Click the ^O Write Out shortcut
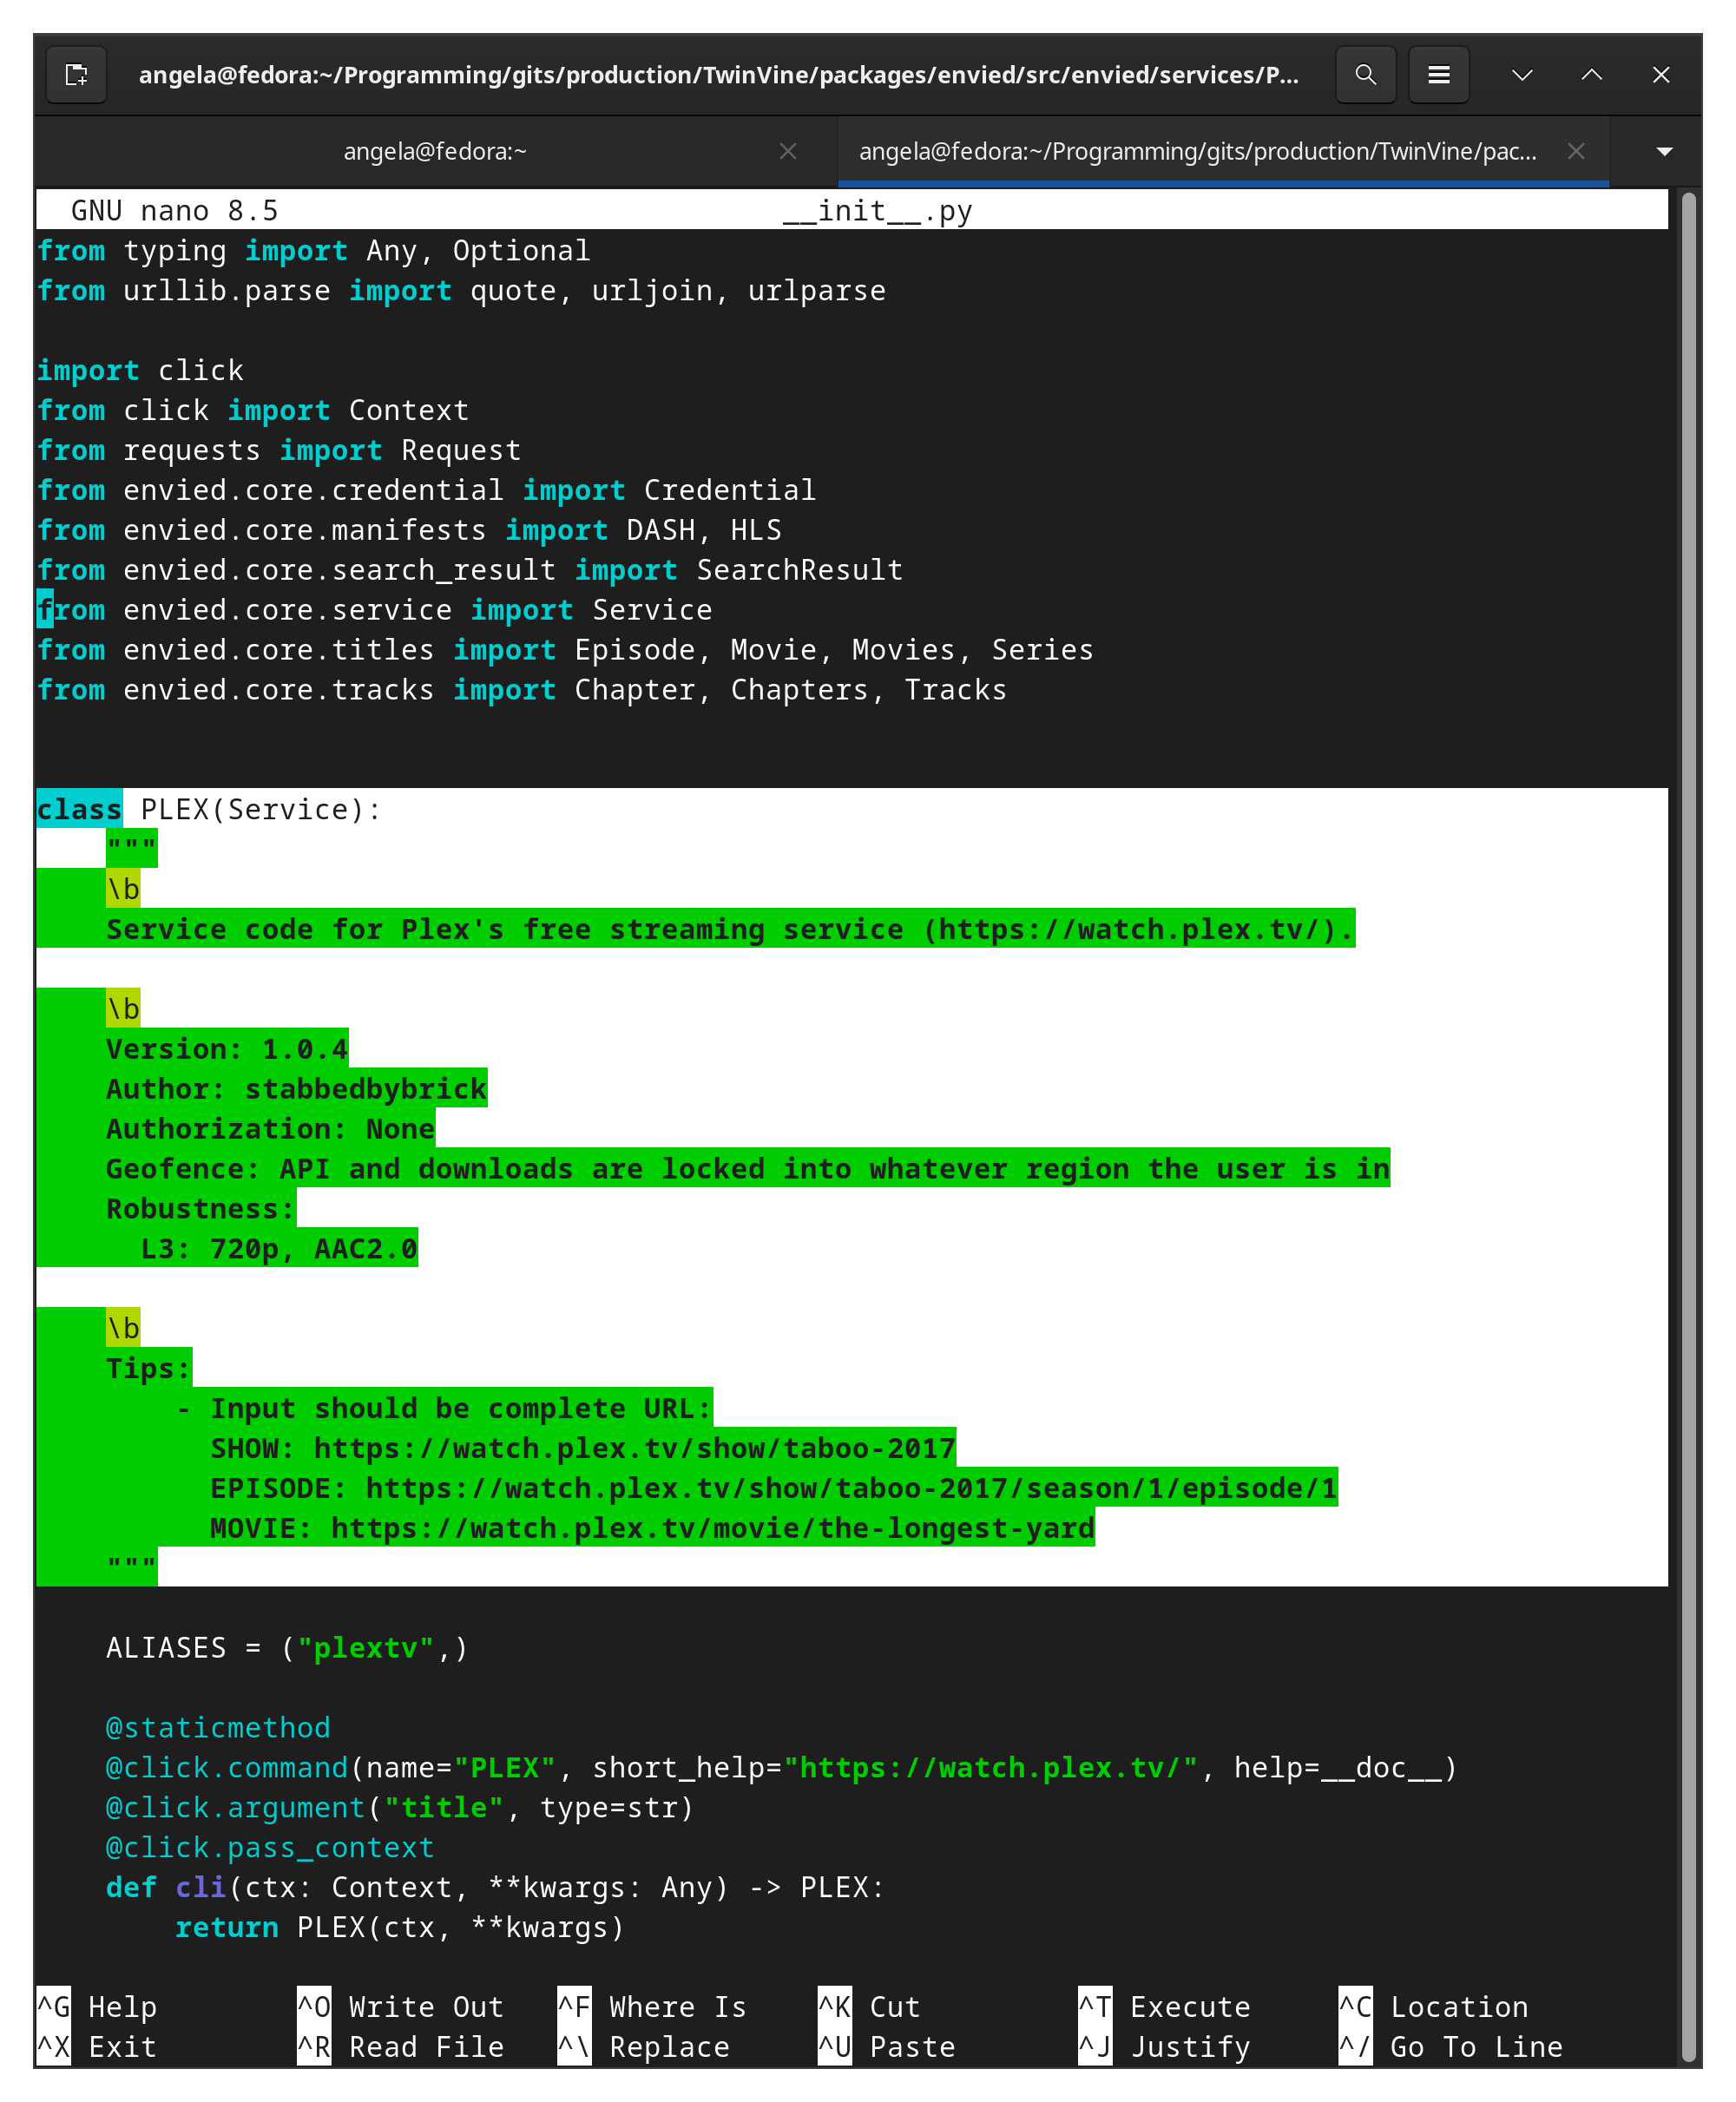The height and width of the screenshot is (2102, 1736). click(400, 2007)
